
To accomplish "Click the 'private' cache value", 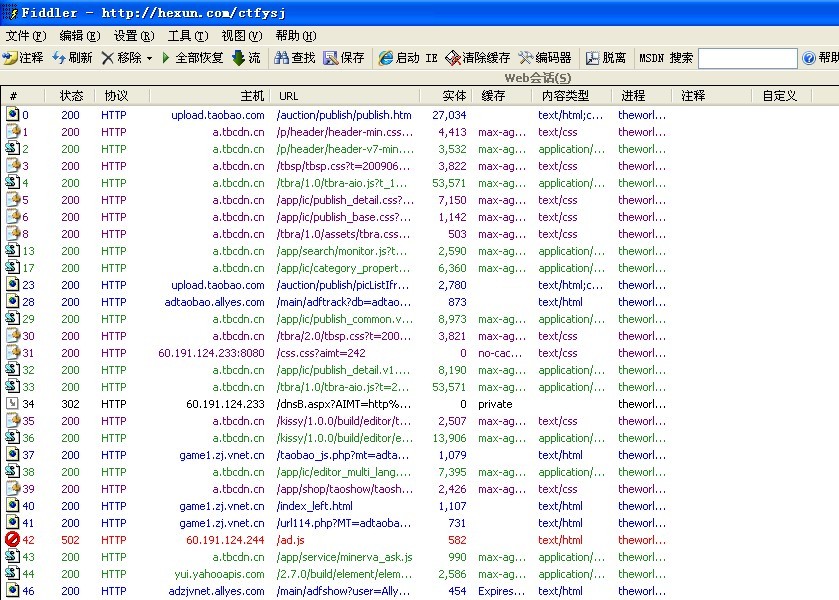I will [495, 404].
